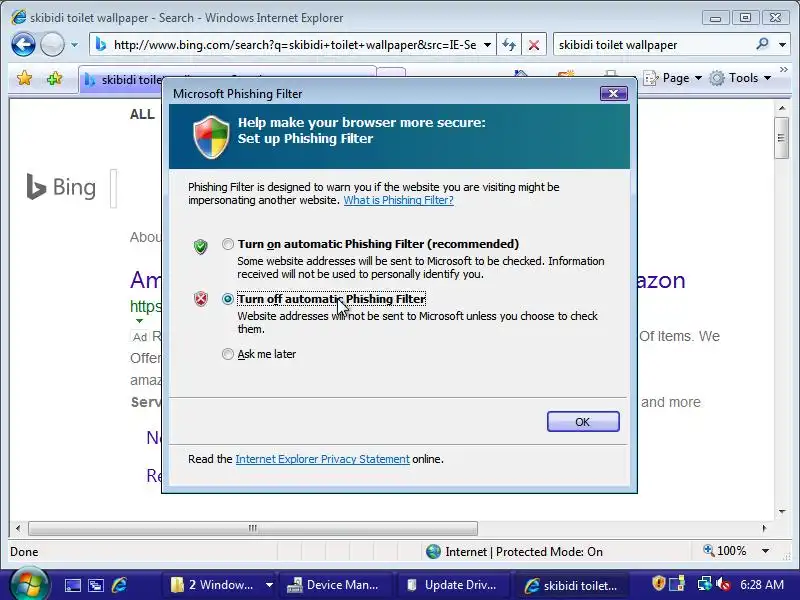
Task: Open the Page menu
Action: 673,78
